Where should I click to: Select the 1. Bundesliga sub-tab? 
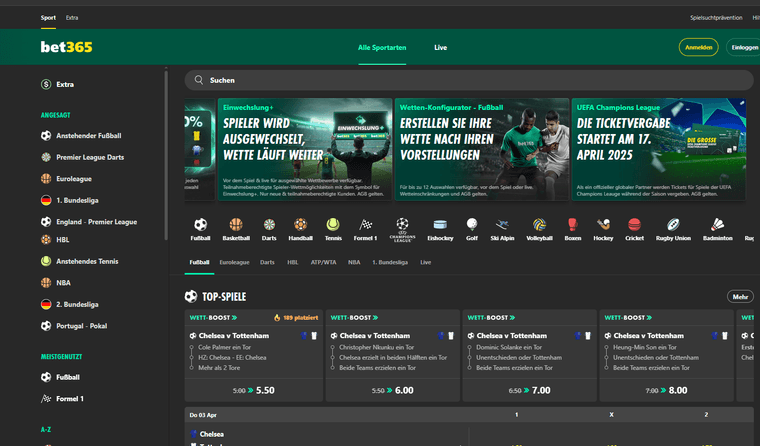point(390,262)
